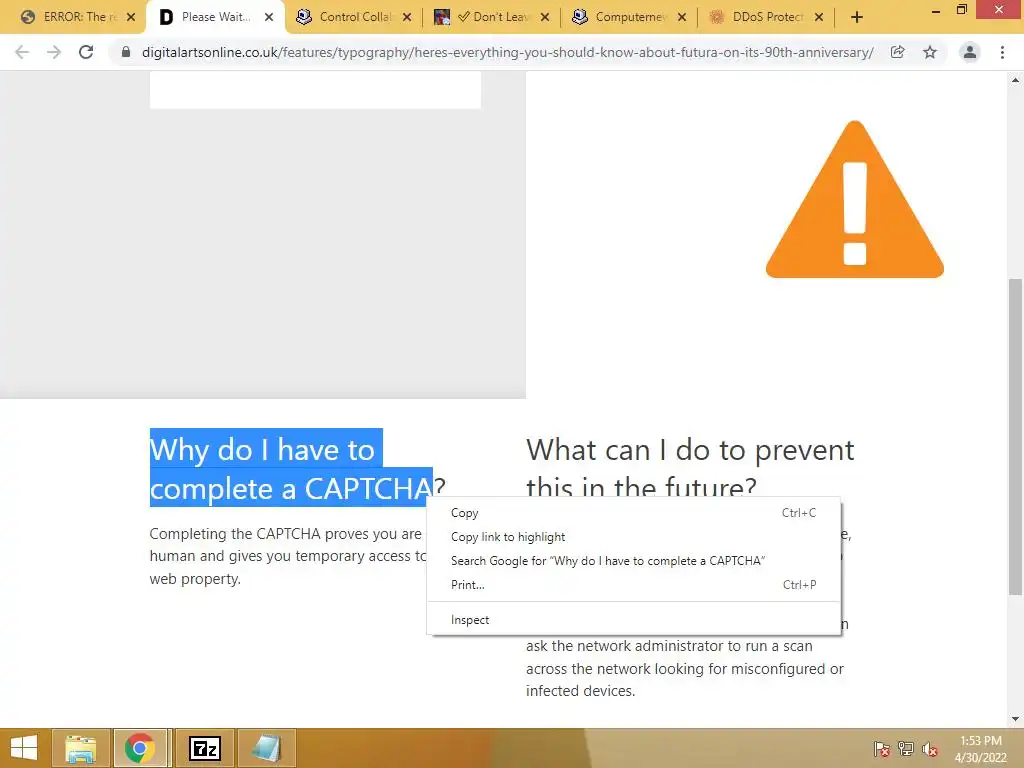The width and height of the screenshot is (1024, 768).
Task: Choose 'Search Google for' context menu entry
Action: coord(633,560)
